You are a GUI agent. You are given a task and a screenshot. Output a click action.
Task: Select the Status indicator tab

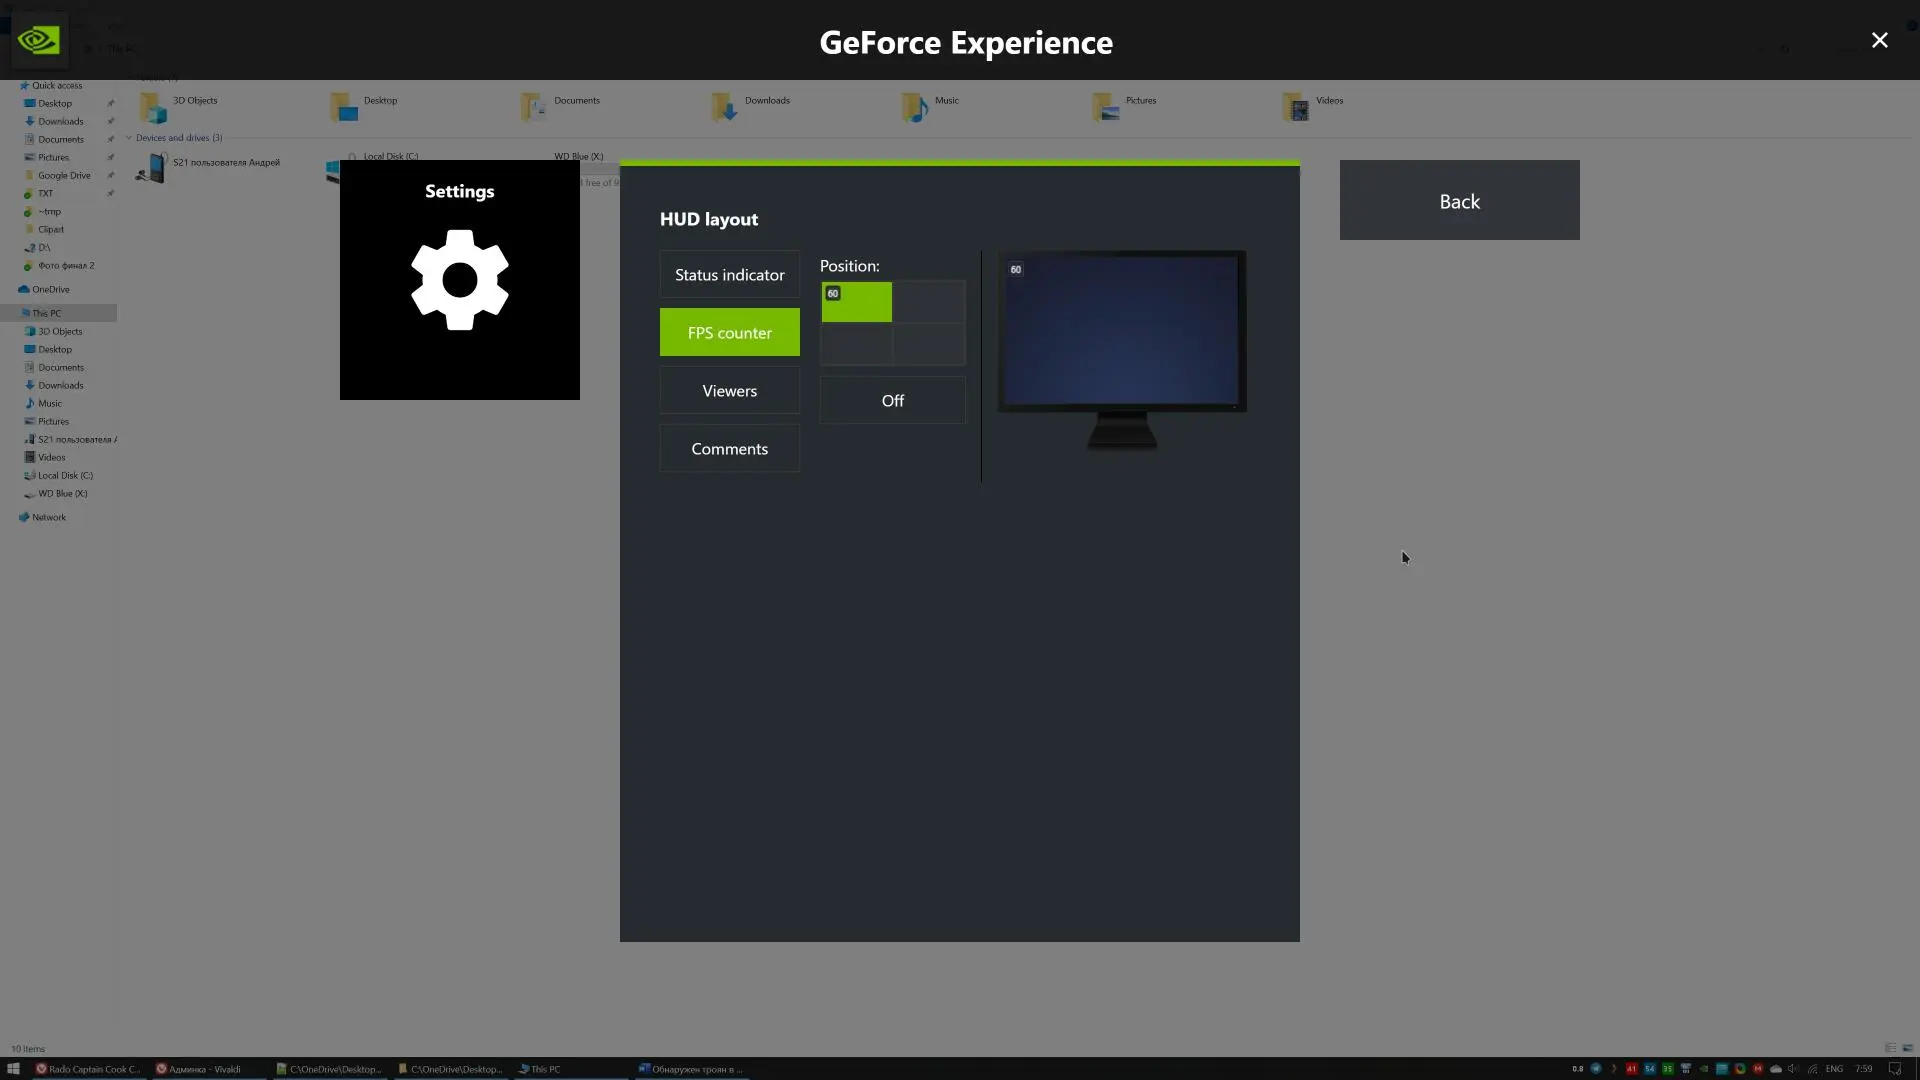tap(730, 274)
